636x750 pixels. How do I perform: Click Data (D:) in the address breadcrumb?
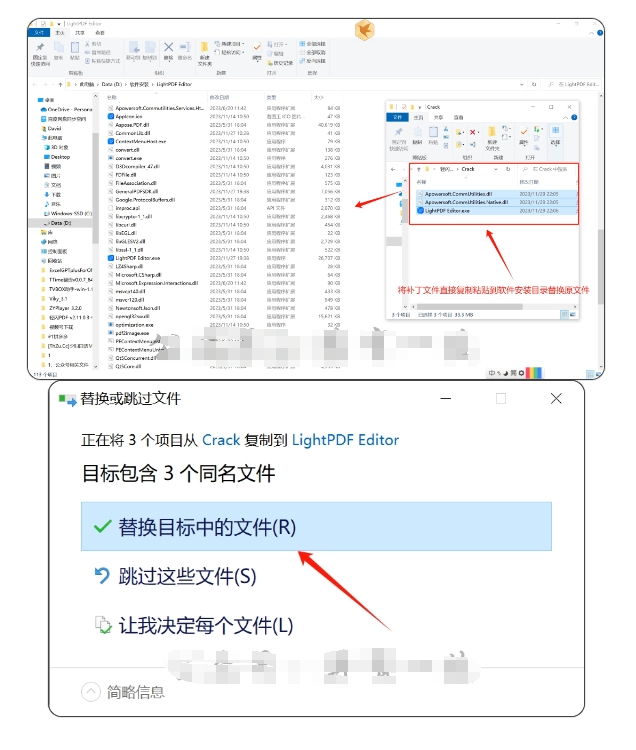click(x=111, y=84)
